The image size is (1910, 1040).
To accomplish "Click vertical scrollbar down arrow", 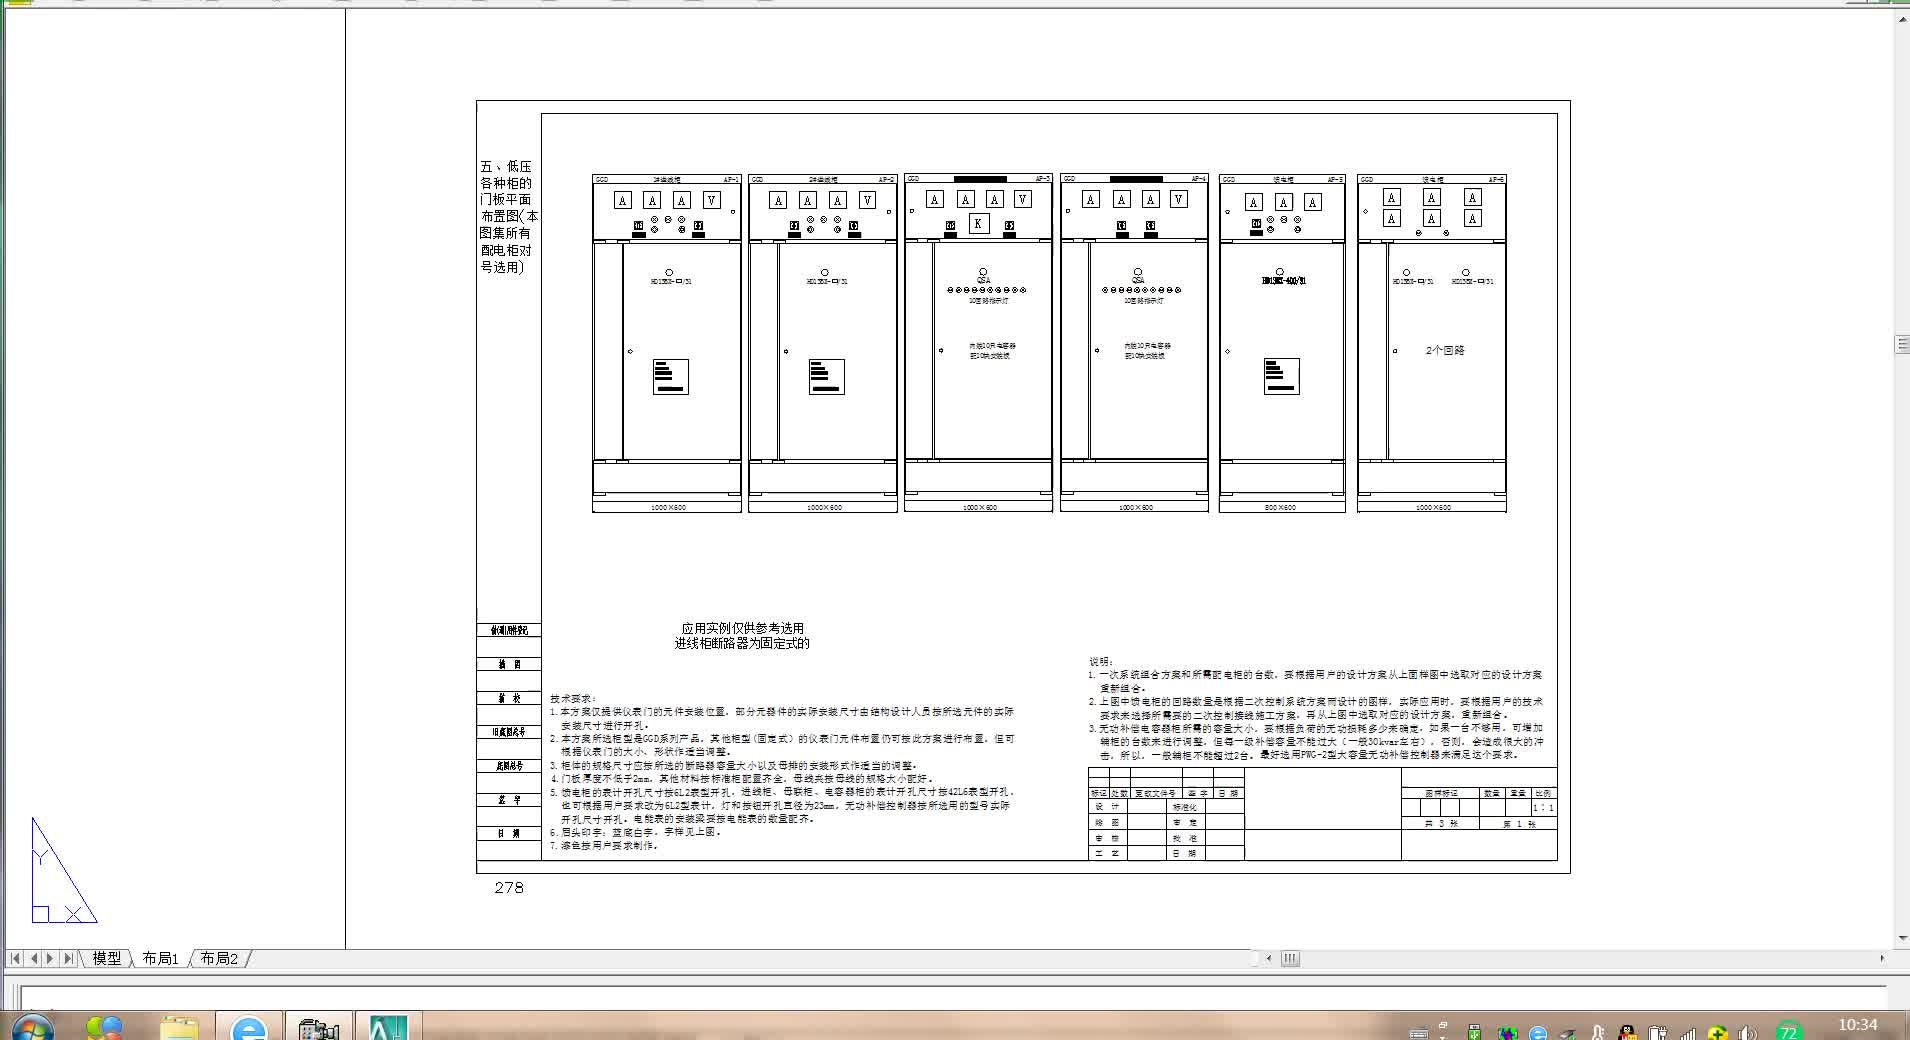I will [x=1901, y=939].
